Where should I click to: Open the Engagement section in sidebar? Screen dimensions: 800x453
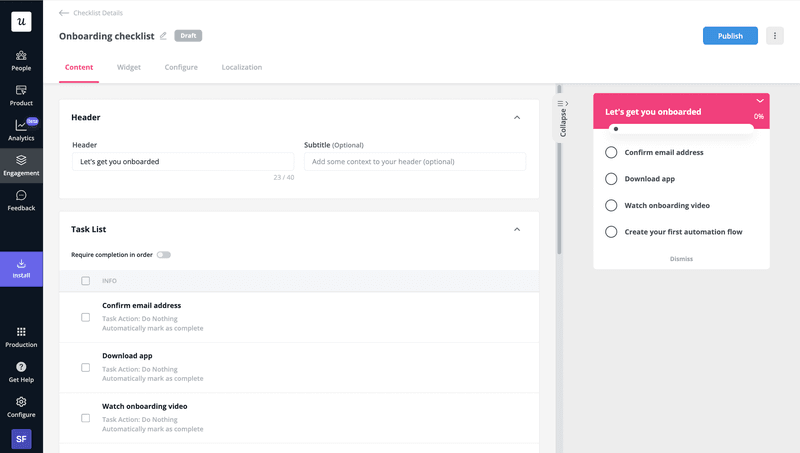[21, 165]
